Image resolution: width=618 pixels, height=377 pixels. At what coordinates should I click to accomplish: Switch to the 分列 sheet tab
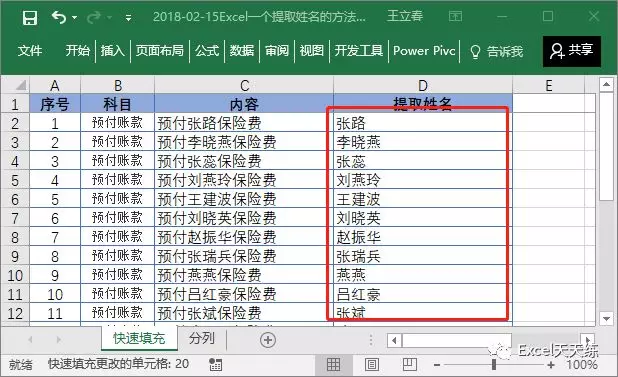[202, 338]
